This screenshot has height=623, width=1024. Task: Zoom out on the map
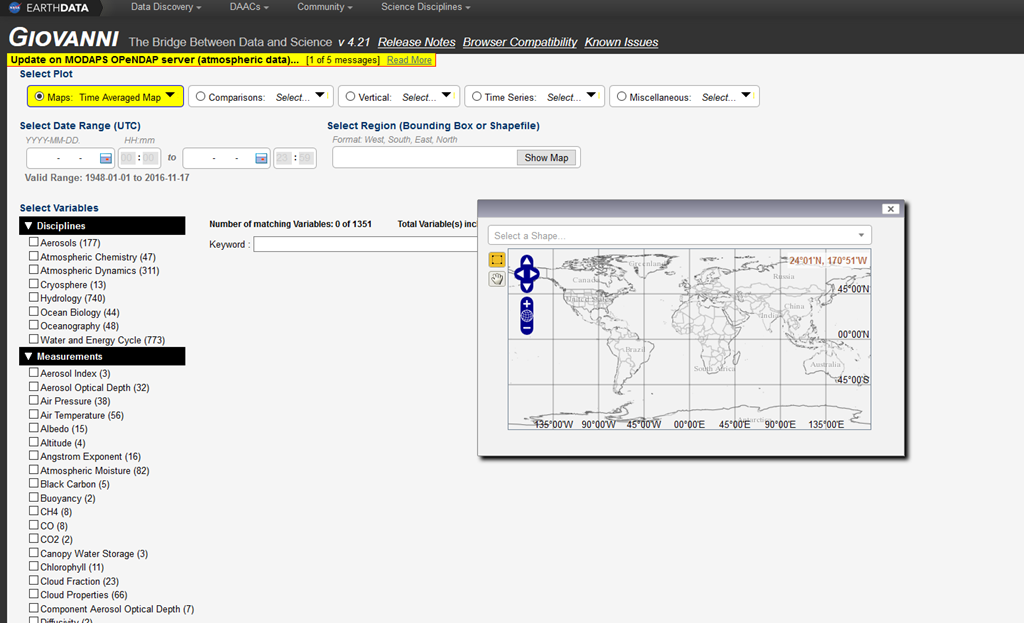[527, 328]
